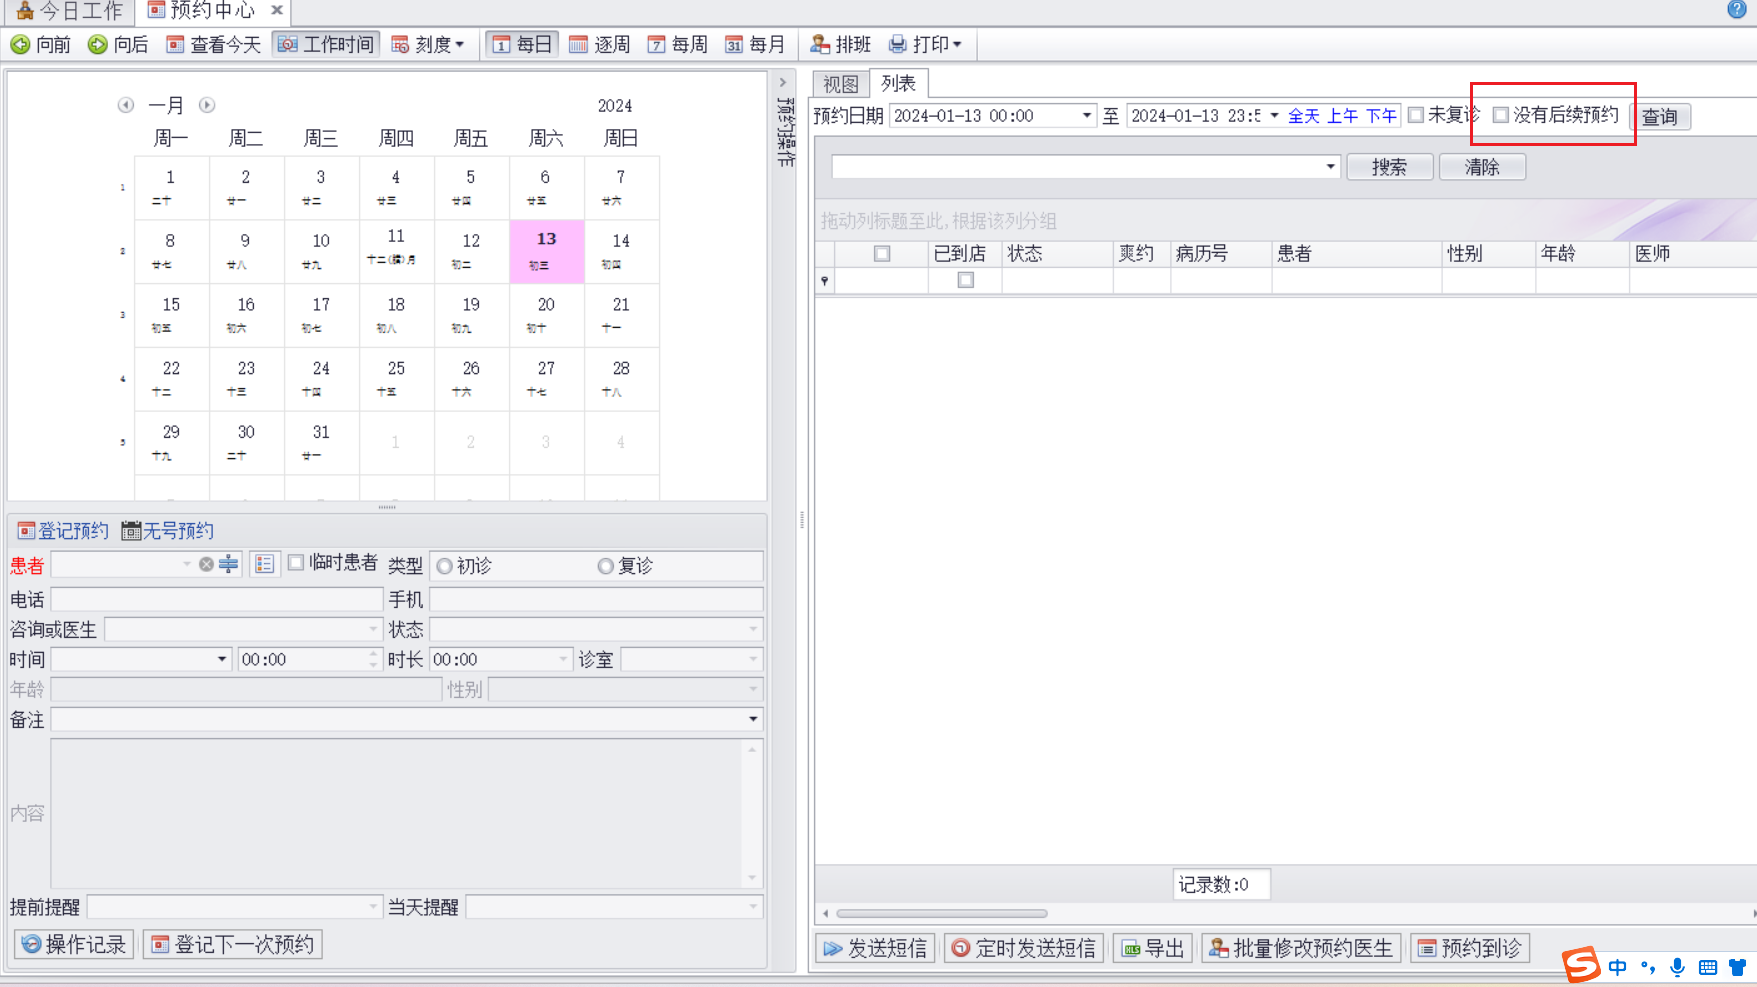1757x987 pixels.
Task: Click the 上午 link
Action: [x=1342, y=116]
